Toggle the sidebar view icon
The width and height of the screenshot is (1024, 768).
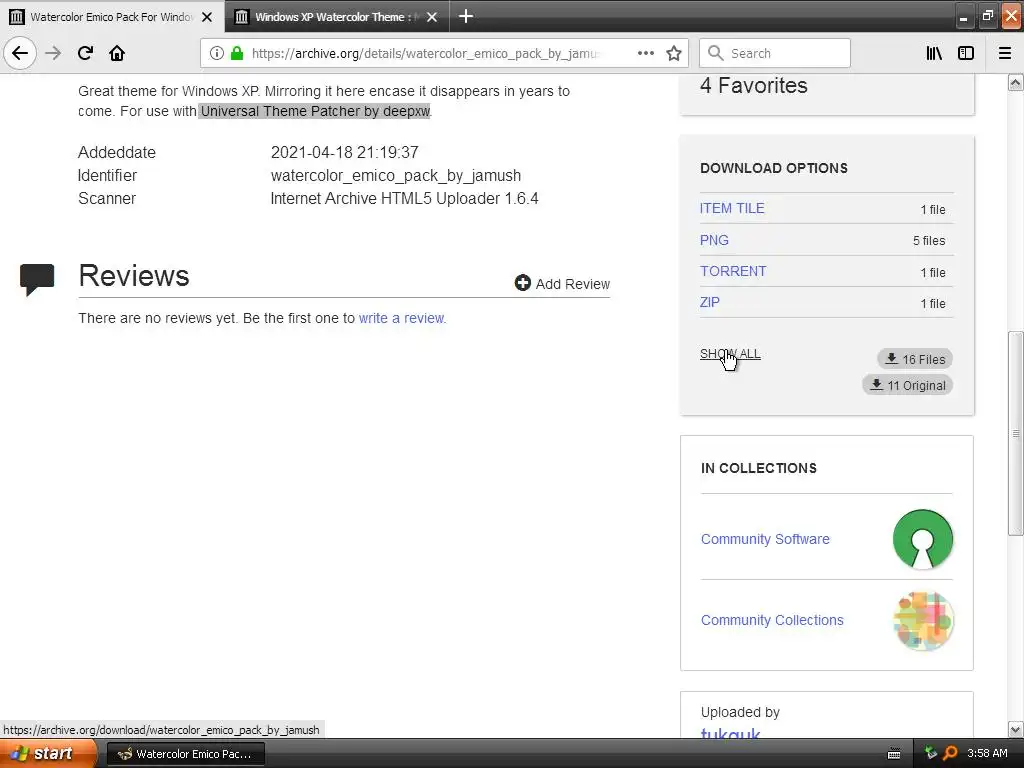pos(966,53)
